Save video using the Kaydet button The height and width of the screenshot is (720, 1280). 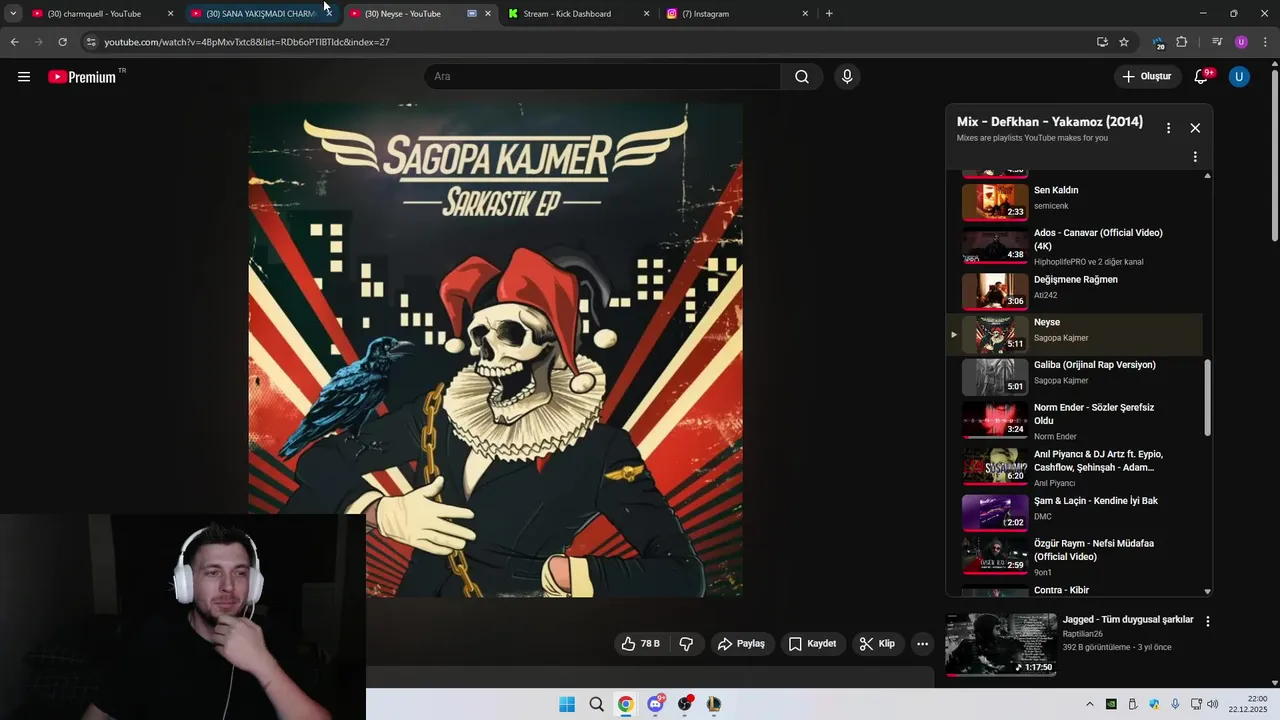click(x=812, y=644)
